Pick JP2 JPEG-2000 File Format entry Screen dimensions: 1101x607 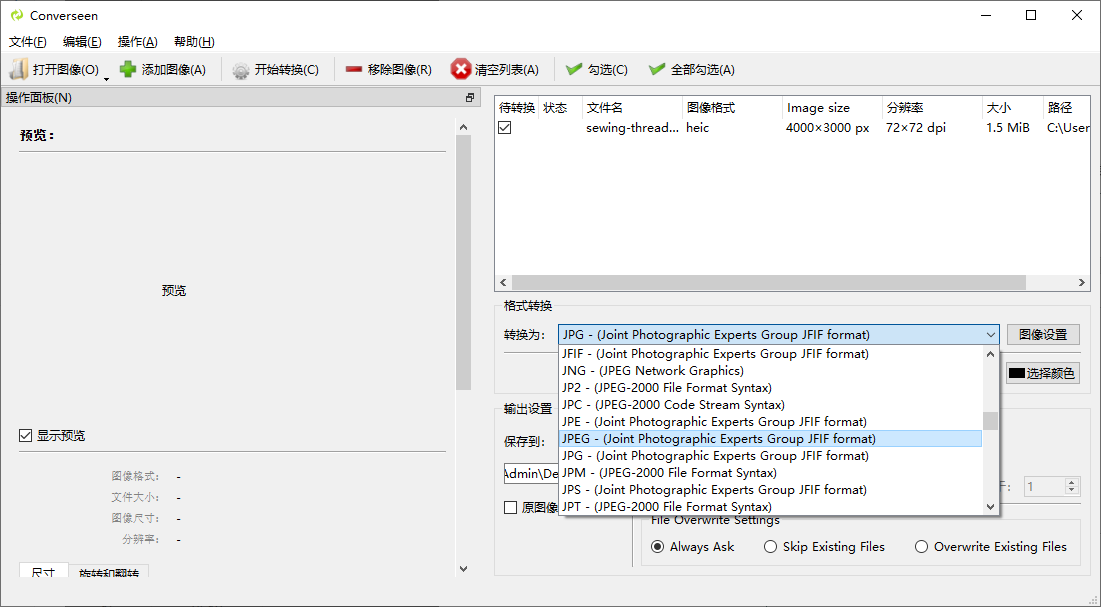(x=666, y=388)
